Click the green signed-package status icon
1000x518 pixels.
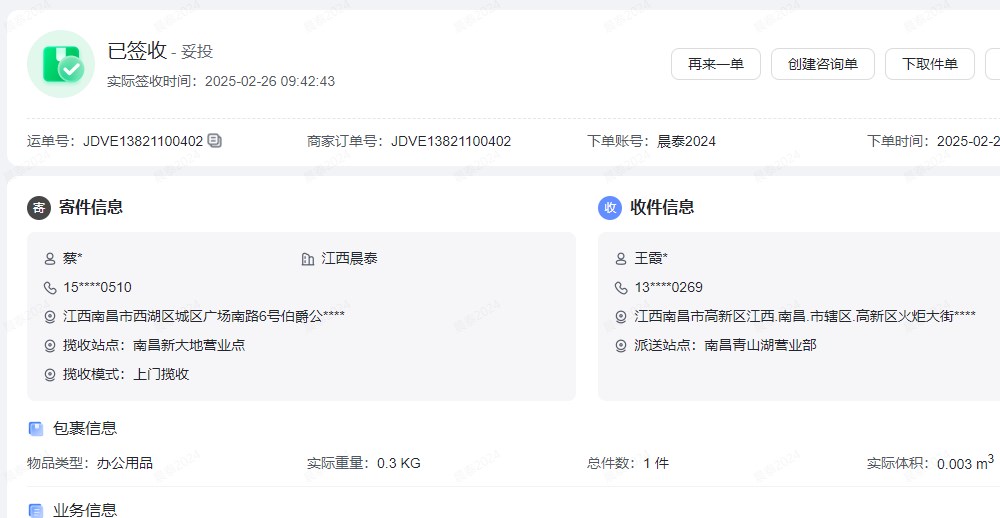(x=61, y=64)
